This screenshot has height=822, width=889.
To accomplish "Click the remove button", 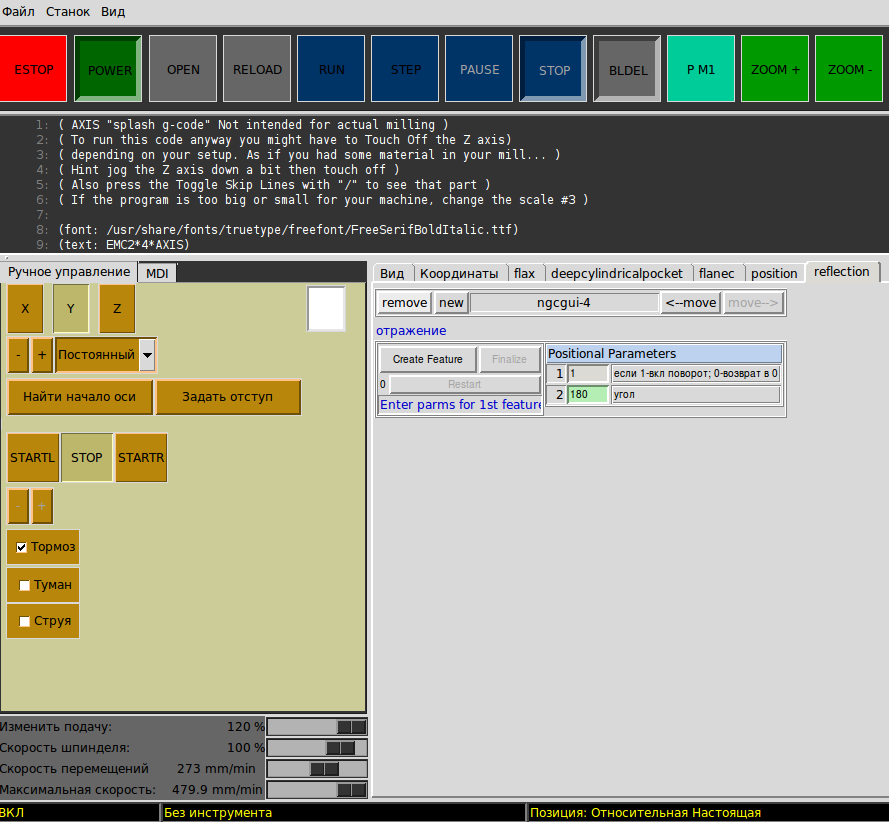I will coord(404,303).
